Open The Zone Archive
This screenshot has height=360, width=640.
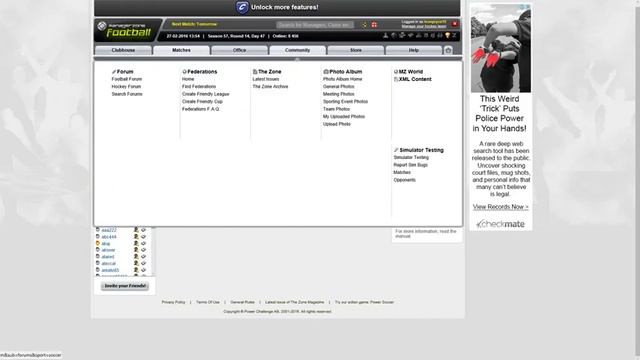(270, 87)
